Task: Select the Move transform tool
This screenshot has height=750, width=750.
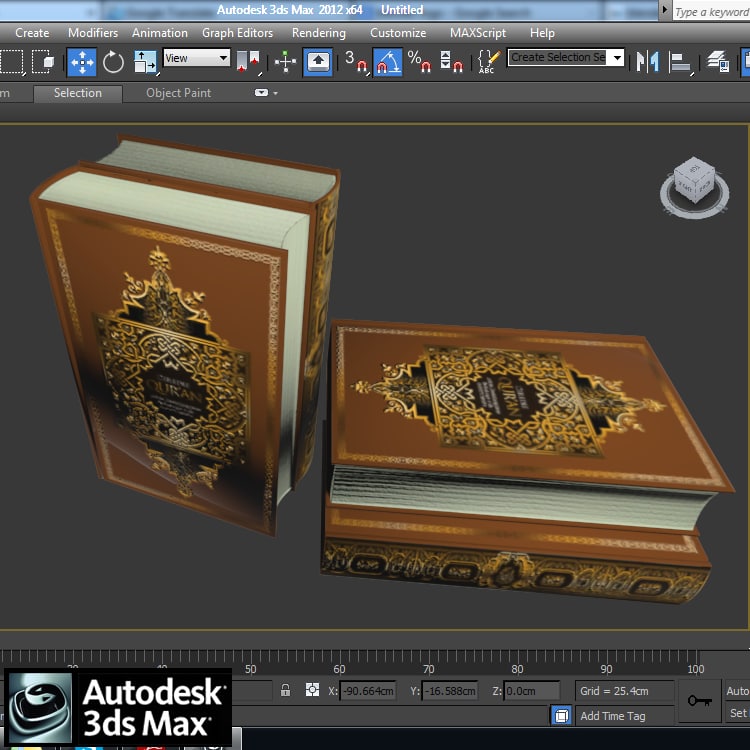Action: click(82, 61)
